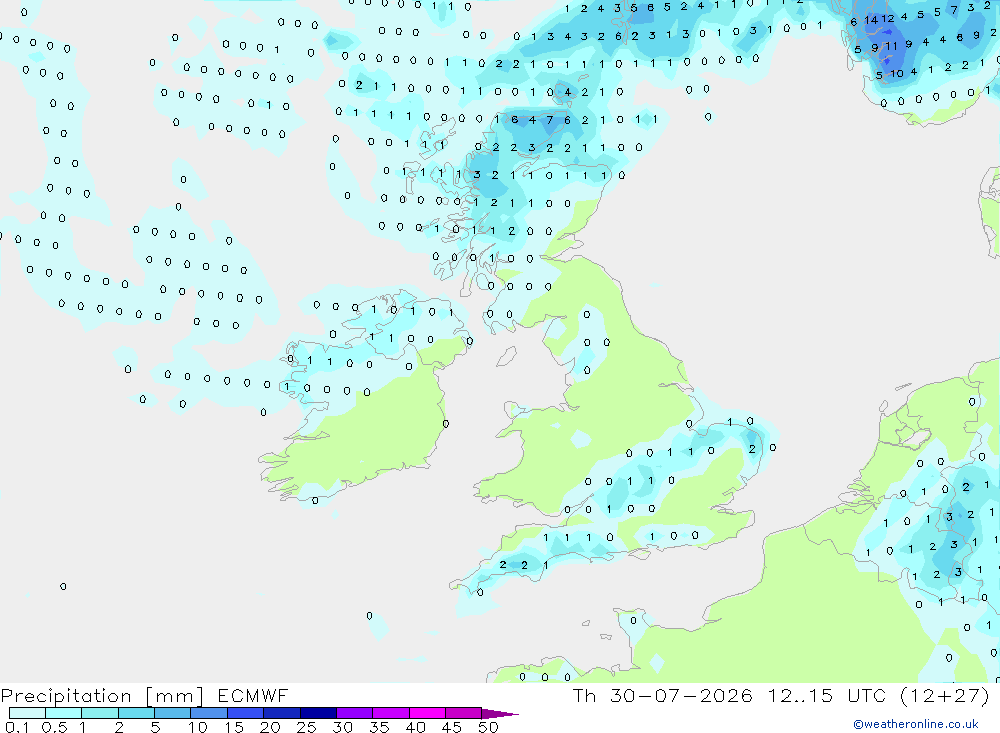Click the legend tick label '15'
This screenshot has width=1000, height=733.
click(233, 727)
